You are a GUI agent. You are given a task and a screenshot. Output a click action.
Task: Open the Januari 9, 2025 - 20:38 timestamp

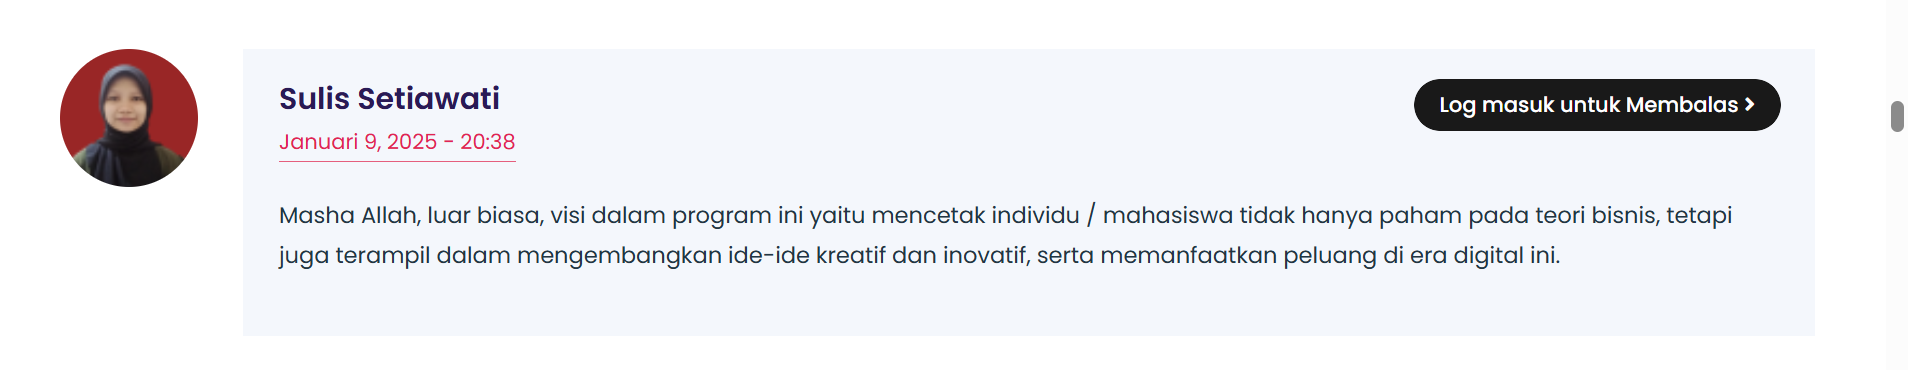[397, 142]
